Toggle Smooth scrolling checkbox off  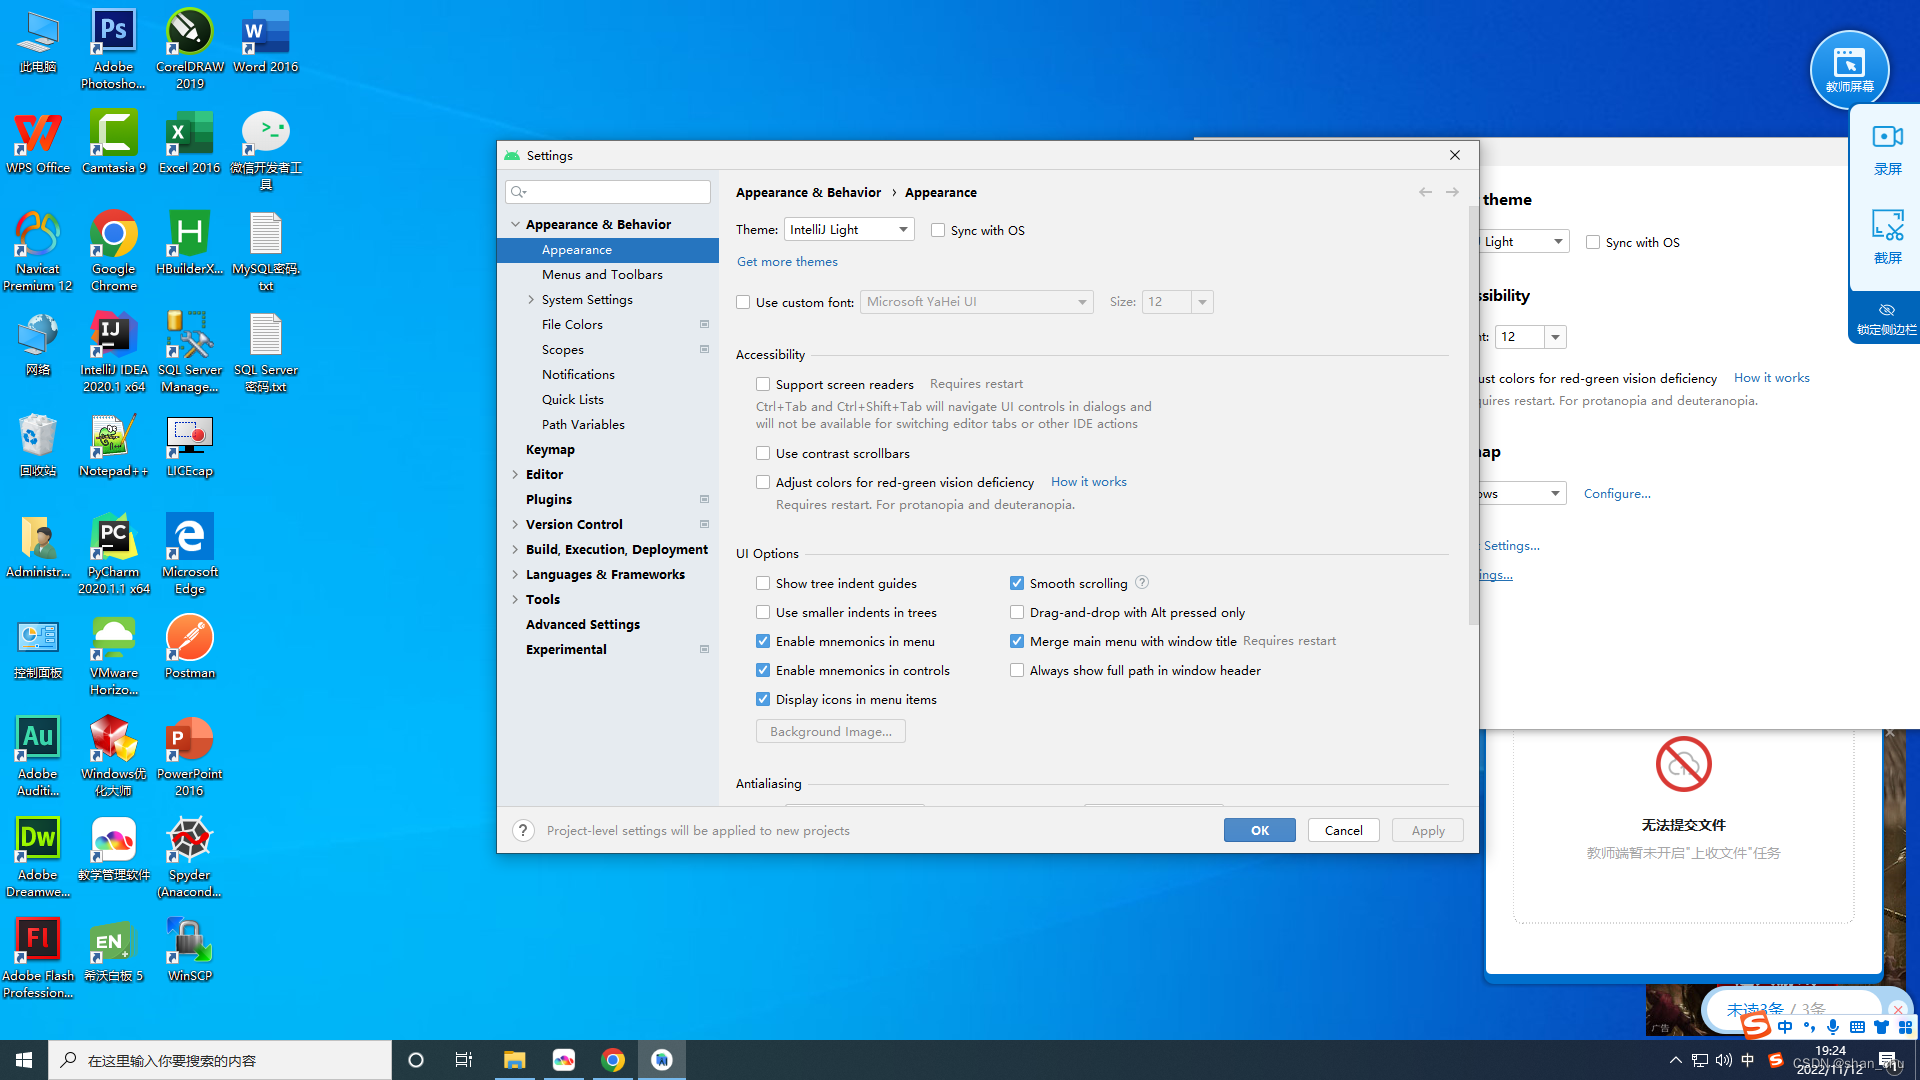[x=1017, y=583]
